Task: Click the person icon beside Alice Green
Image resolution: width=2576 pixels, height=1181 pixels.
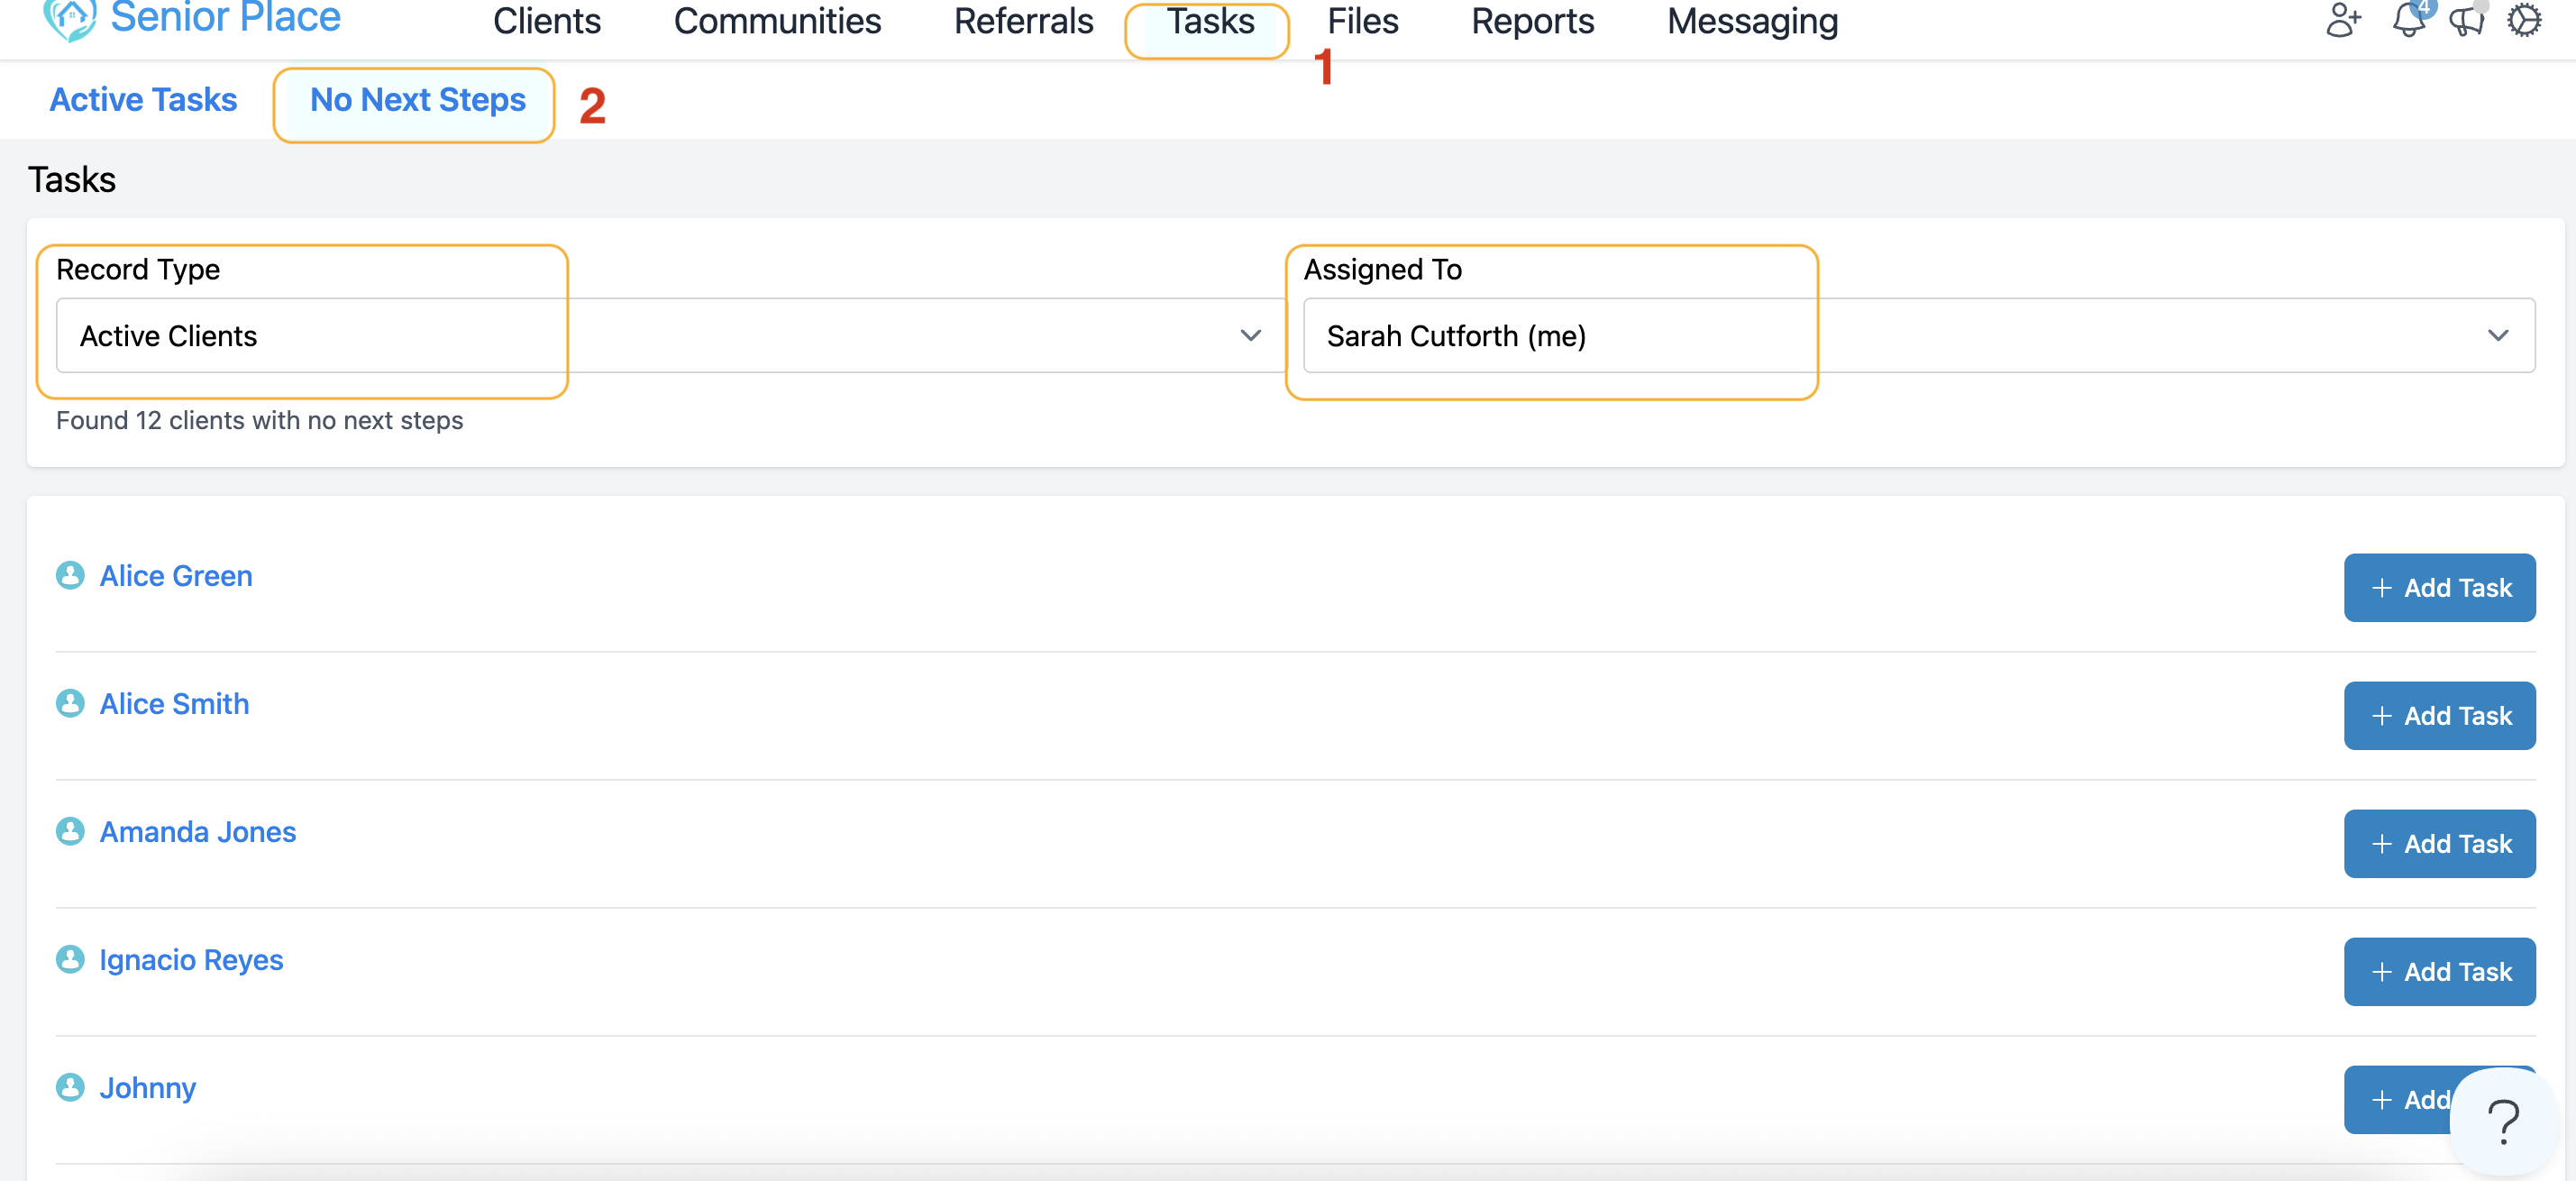Action: tap(70, 575)
